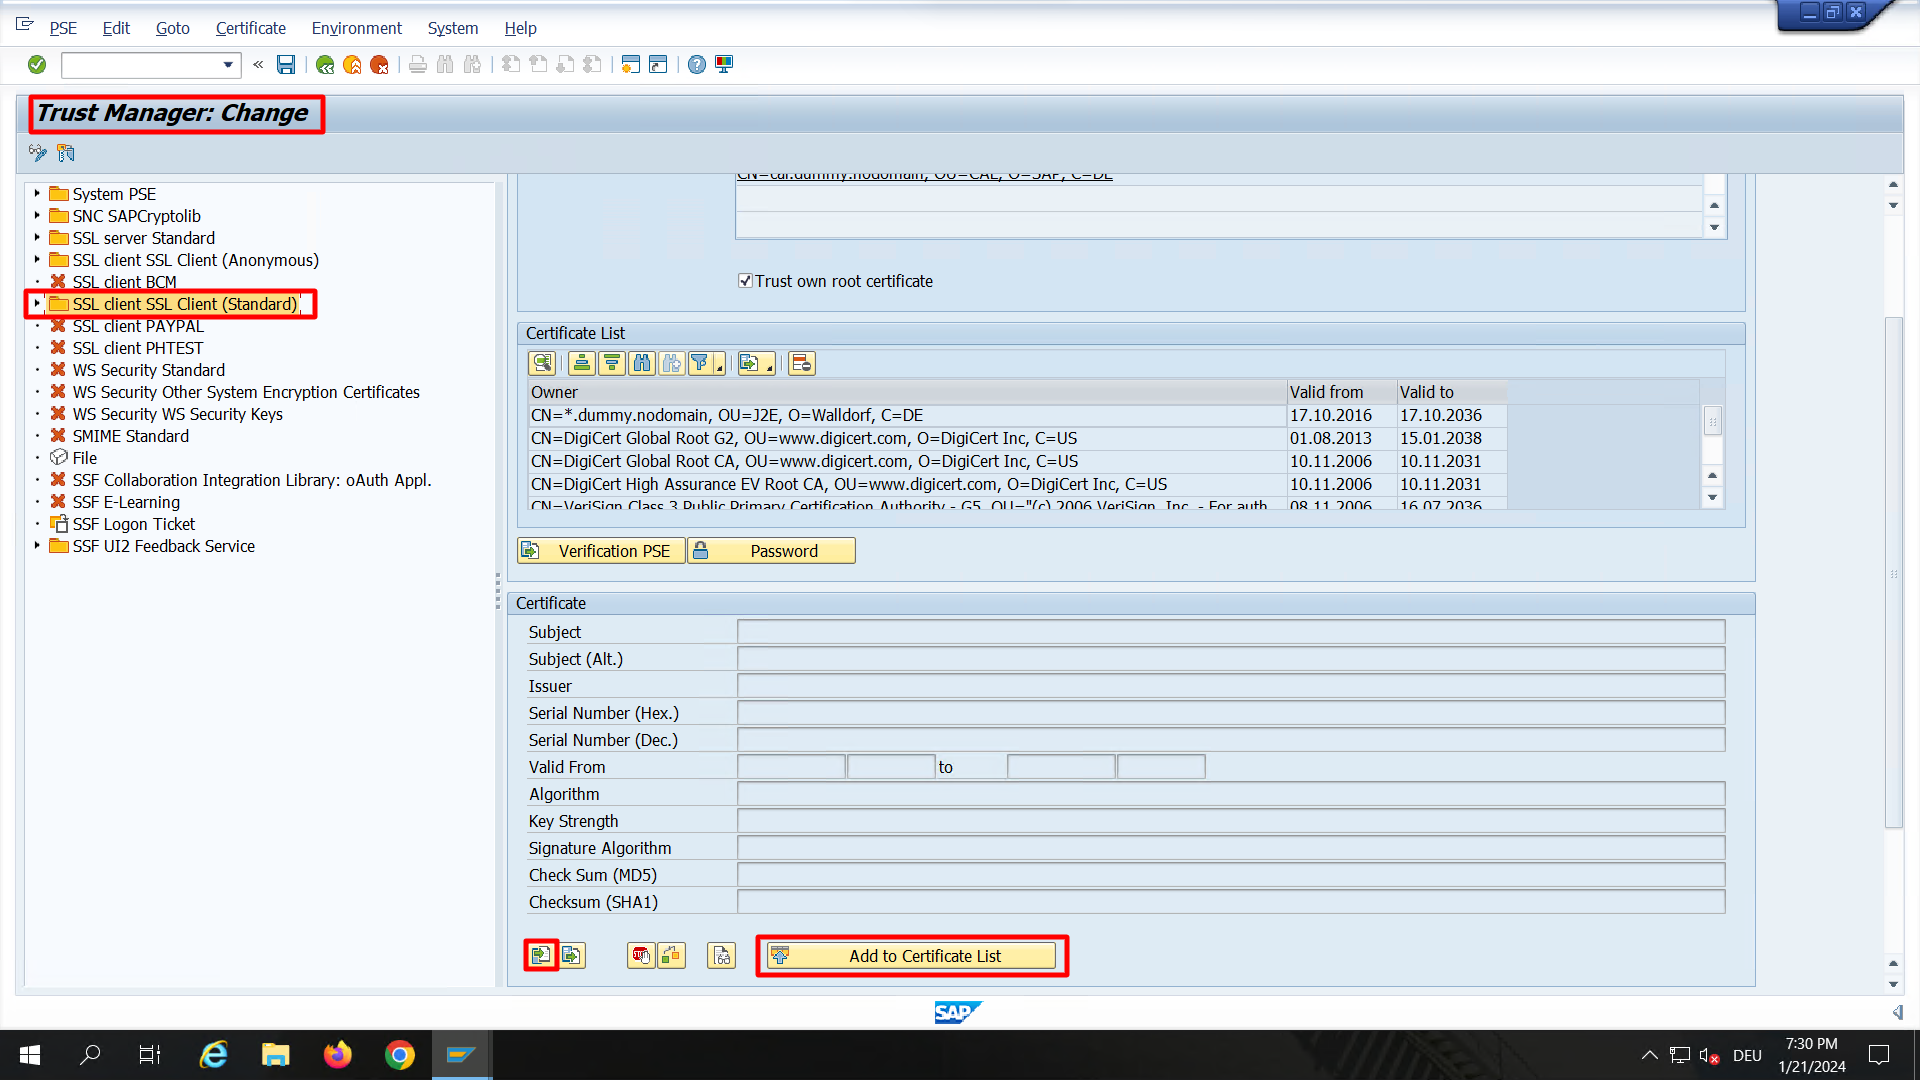The image size is (1920, 1080).
Task: Open the command field dropdown
Action: [228, 65]
